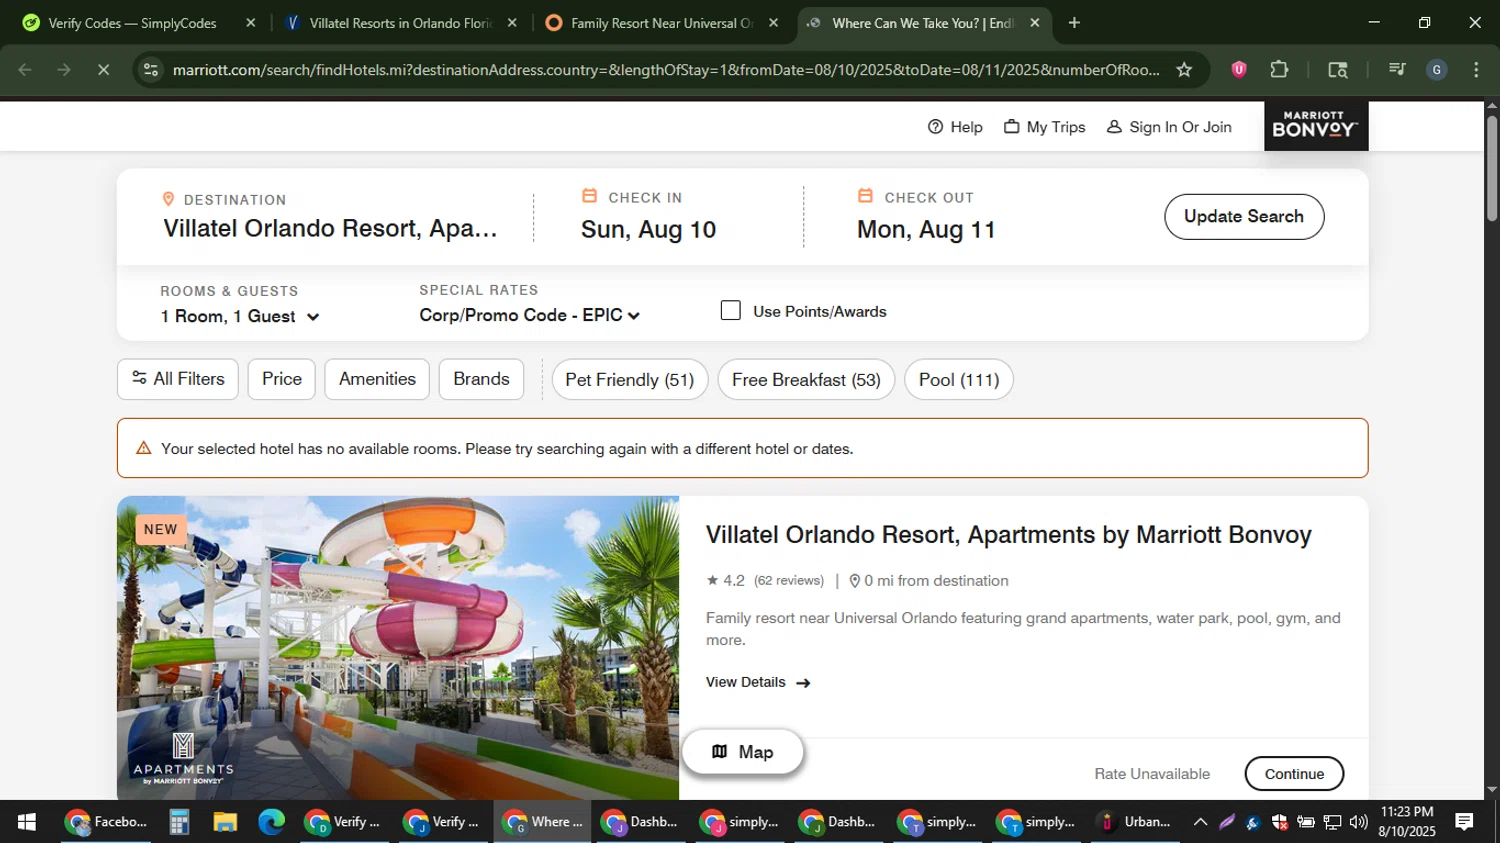Open Villatel Orlando Resort hotel title link
This screenshot has height=843, width=1500.
point(1008,534)
